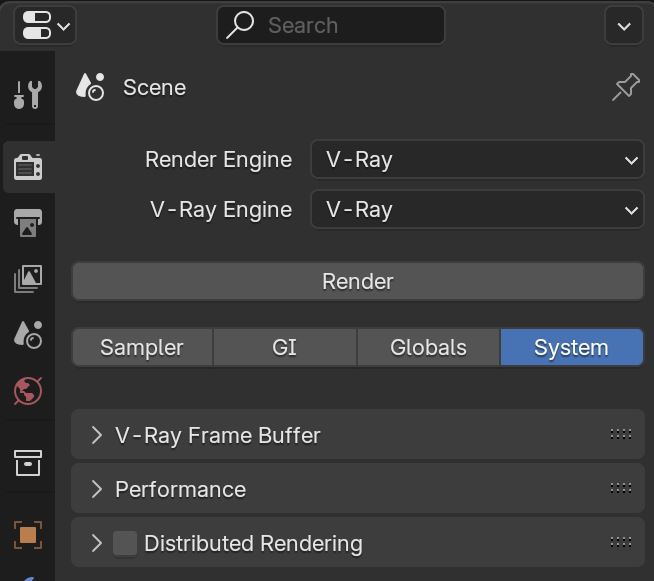Open the Render Engine dropdown

(477, 159)
